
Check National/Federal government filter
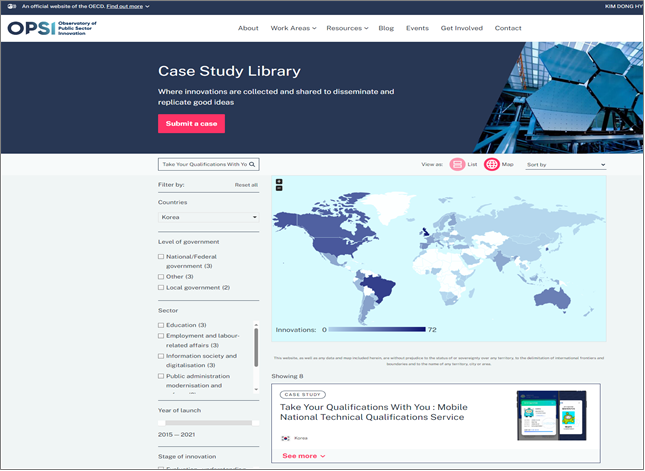(x=161, y=256)
